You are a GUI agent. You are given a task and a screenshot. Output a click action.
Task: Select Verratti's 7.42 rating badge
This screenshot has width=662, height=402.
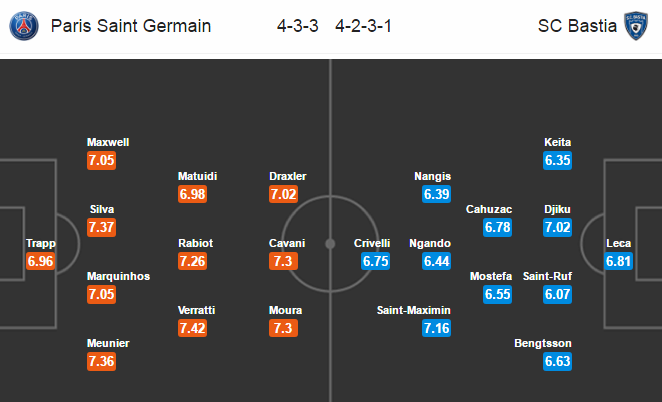193,328
